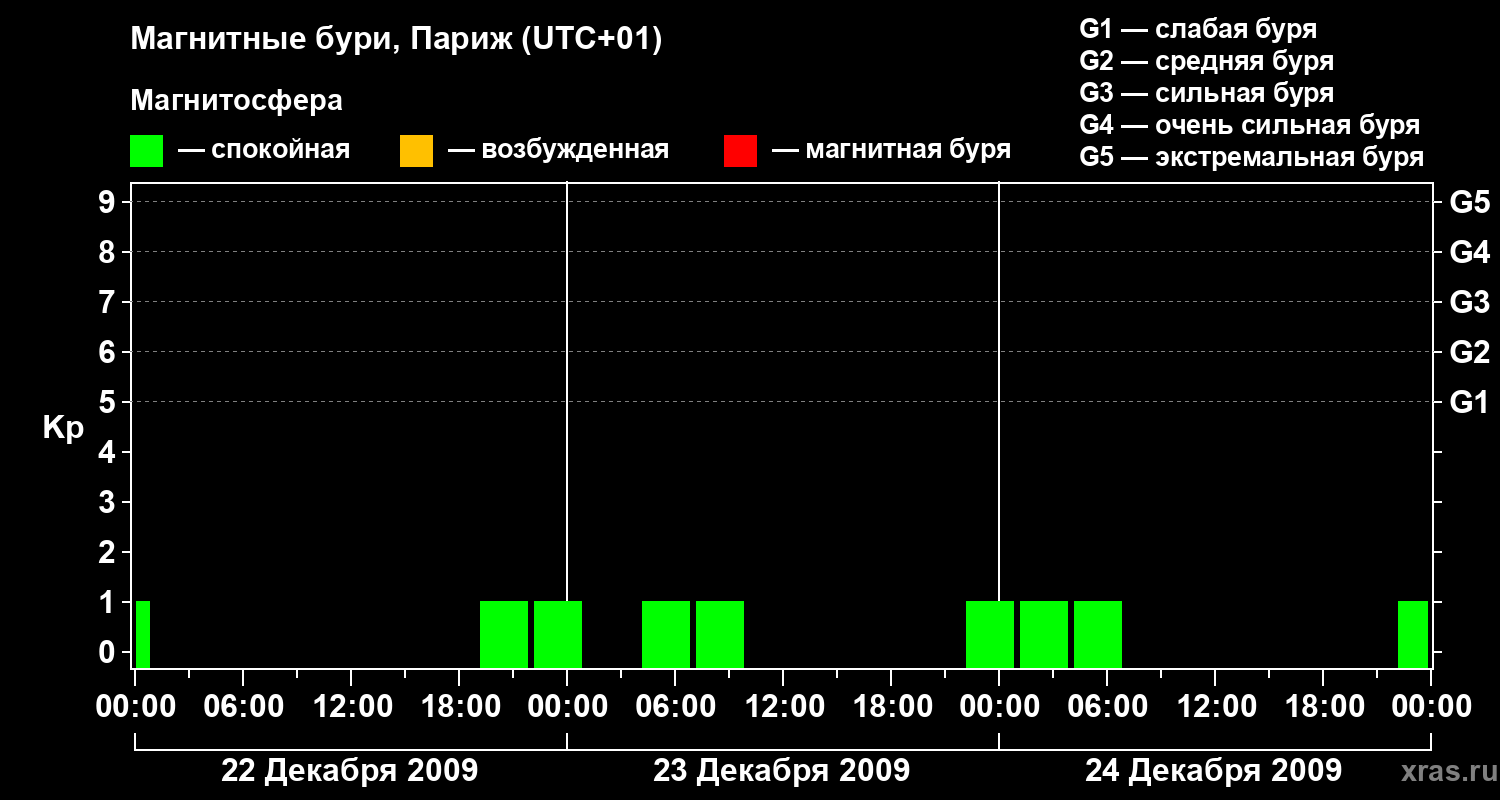Click the last green bar ending 24 December
Viewport: 1500px width, 800px height.
1413,634
